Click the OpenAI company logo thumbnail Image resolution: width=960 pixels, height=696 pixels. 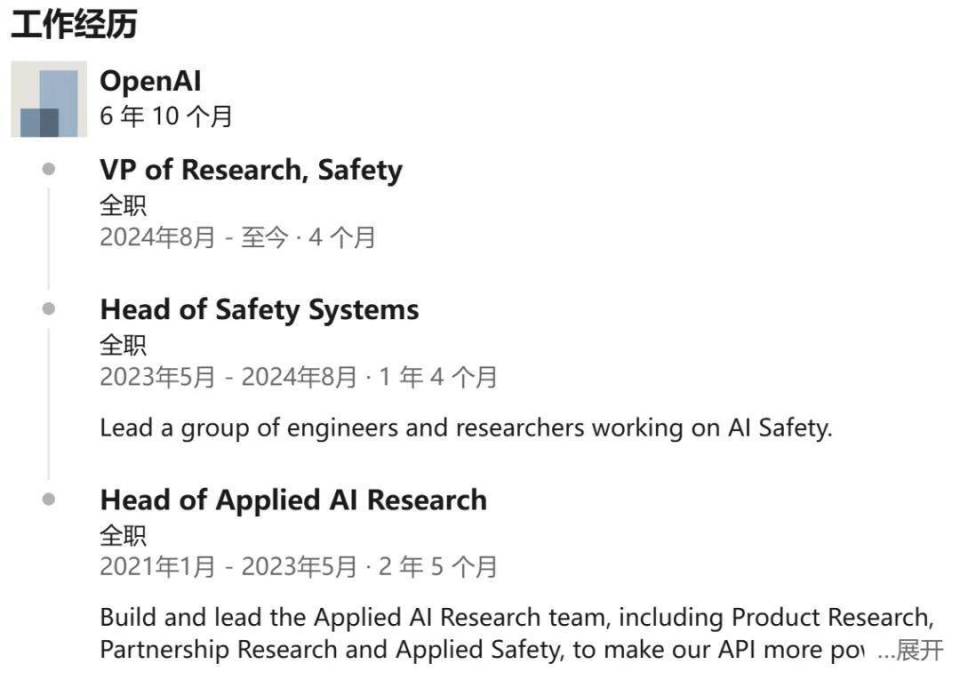tap(49, 99)
